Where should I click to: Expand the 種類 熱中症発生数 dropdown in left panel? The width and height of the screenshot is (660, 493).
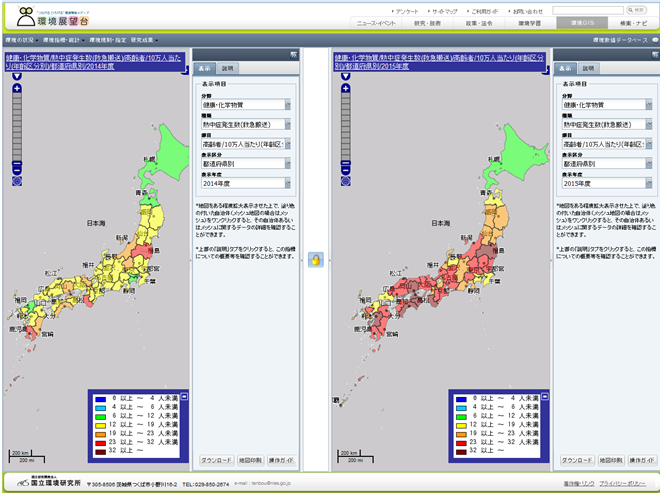click(x=246, y=125)
